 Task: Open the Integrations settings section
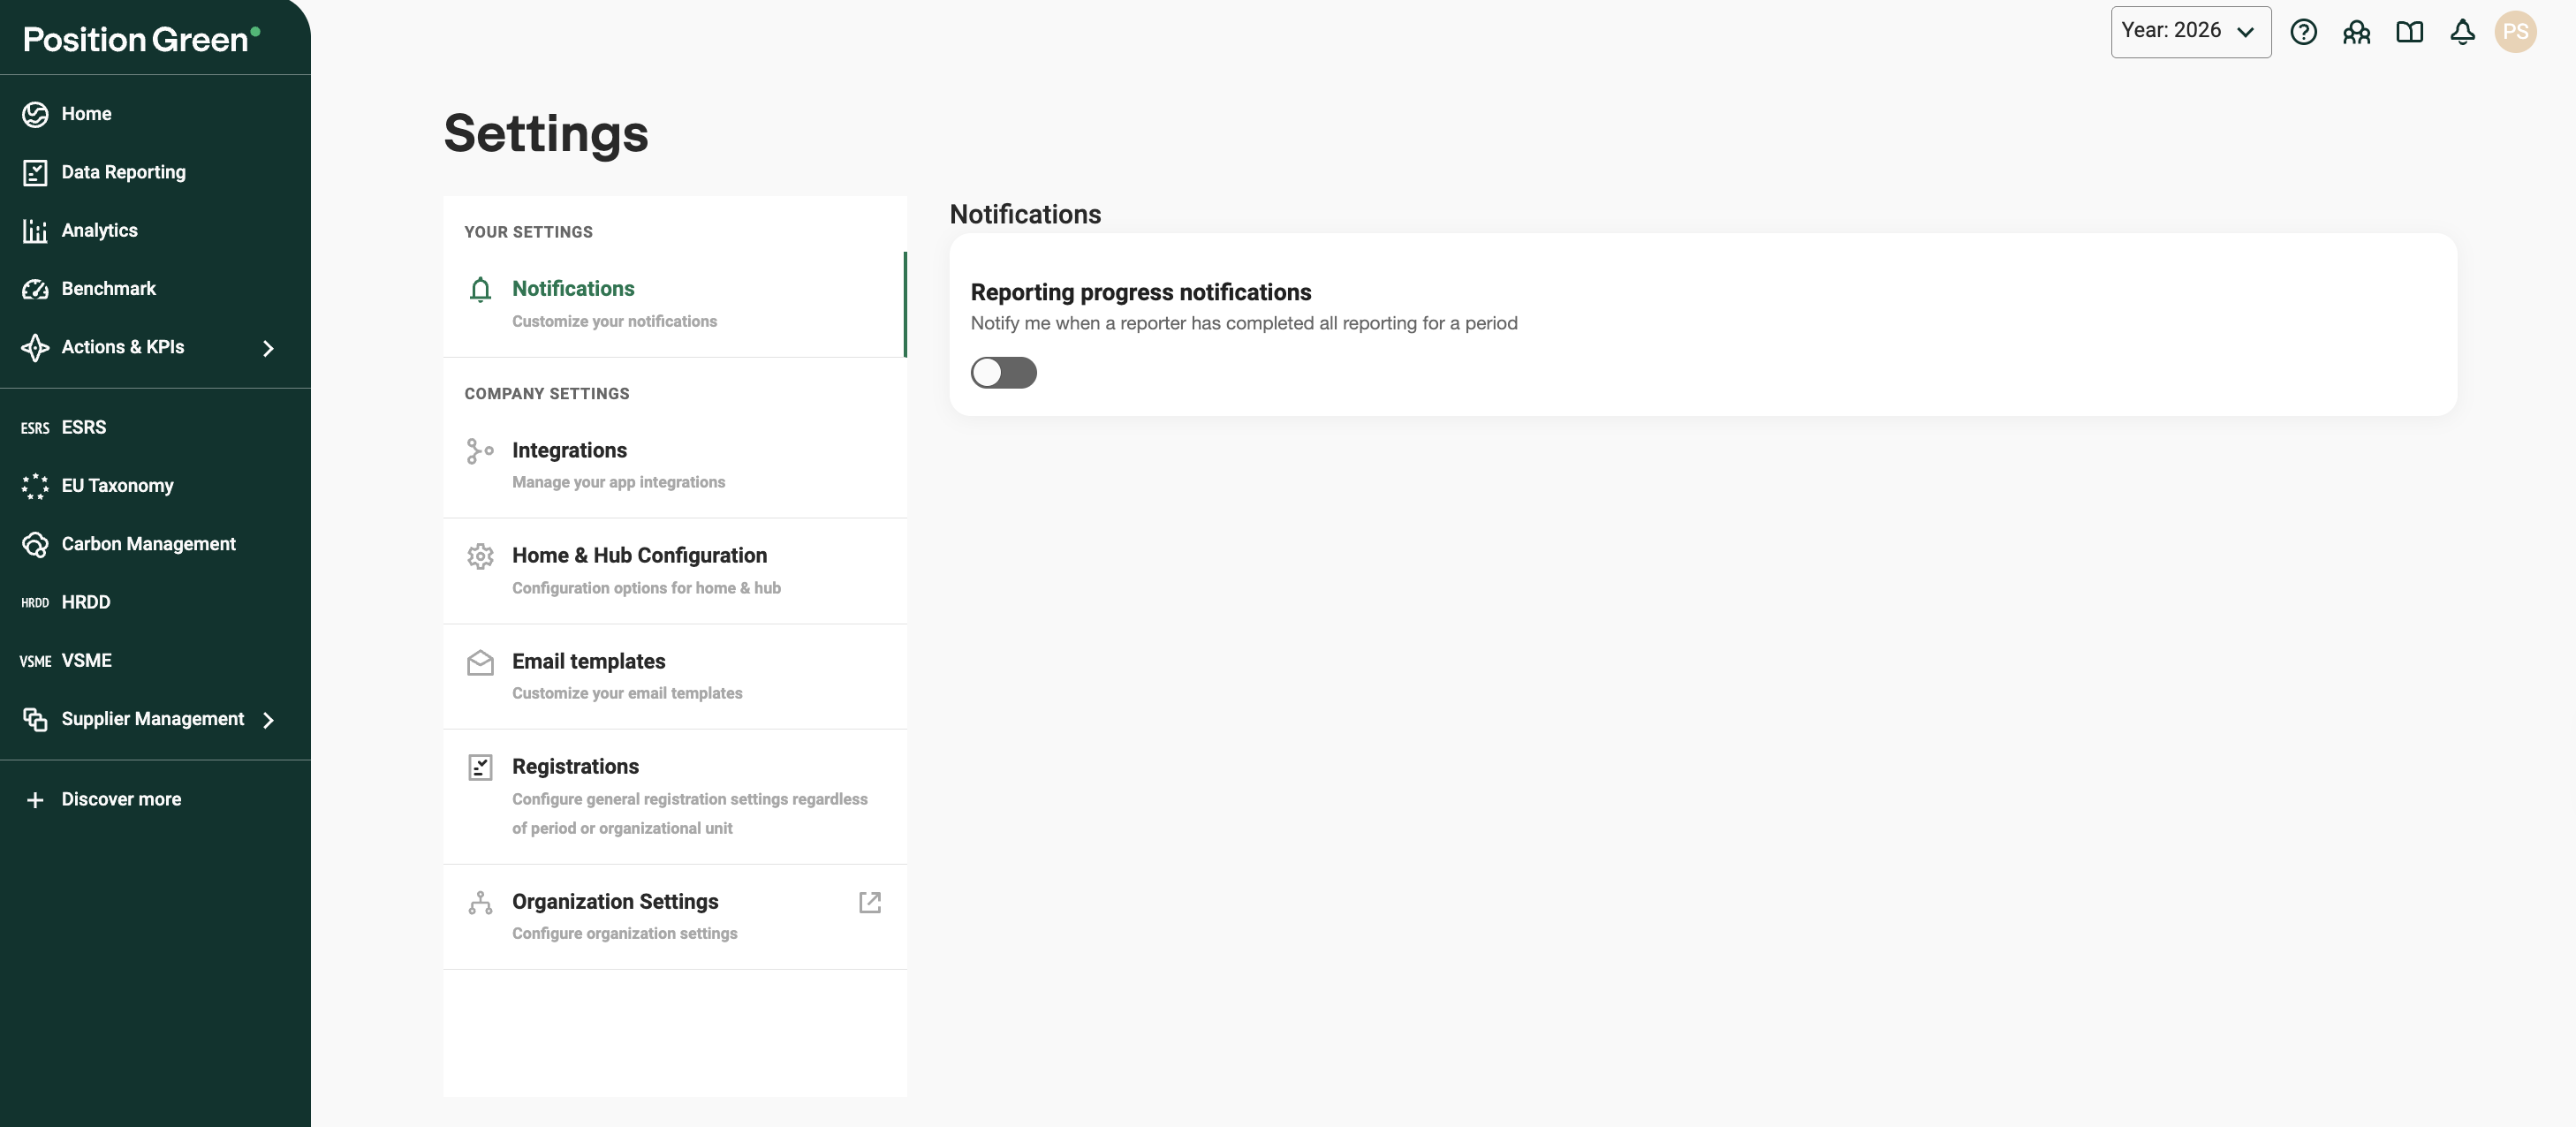[x=675, y=465]
